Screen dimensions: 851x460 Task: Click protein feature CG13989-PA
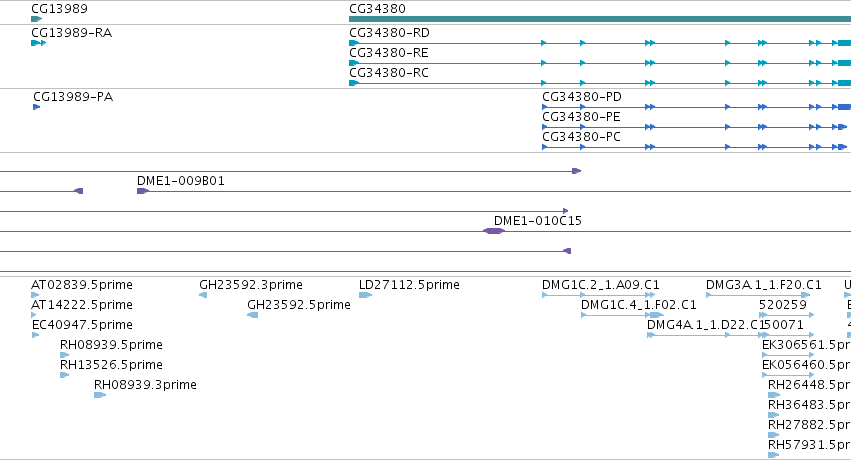(x=73, y=97)
